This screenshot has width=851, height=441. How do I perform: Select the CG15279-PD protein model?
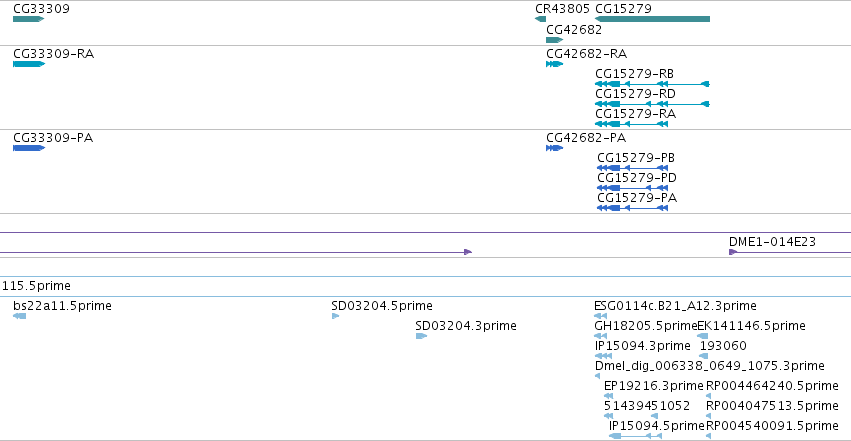coord(632,188)
